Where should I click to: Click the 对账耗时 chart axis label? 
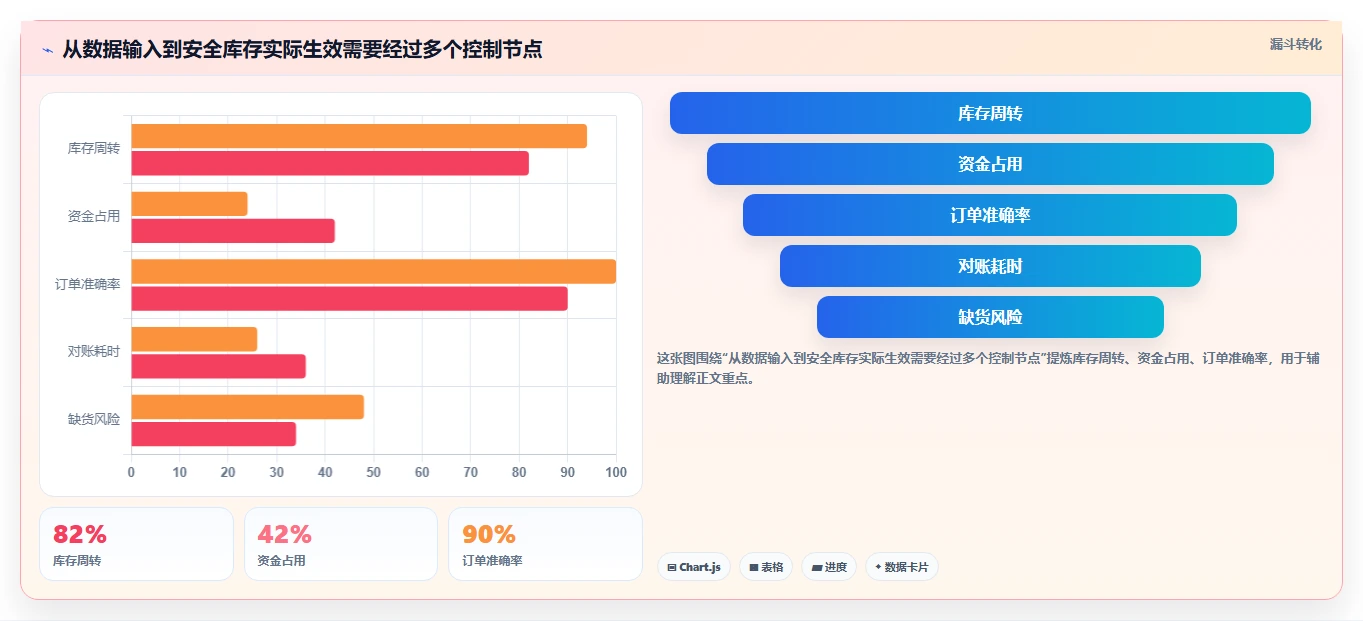coord(94,352)
